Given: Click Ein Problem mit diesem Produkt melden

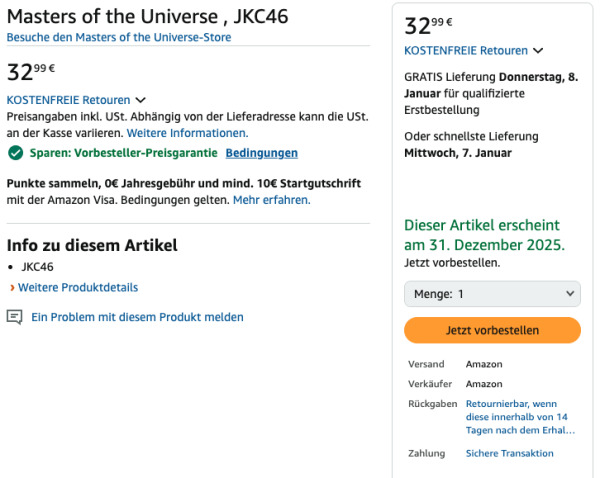Looking at the screenshot, I should tap(137, 317).
